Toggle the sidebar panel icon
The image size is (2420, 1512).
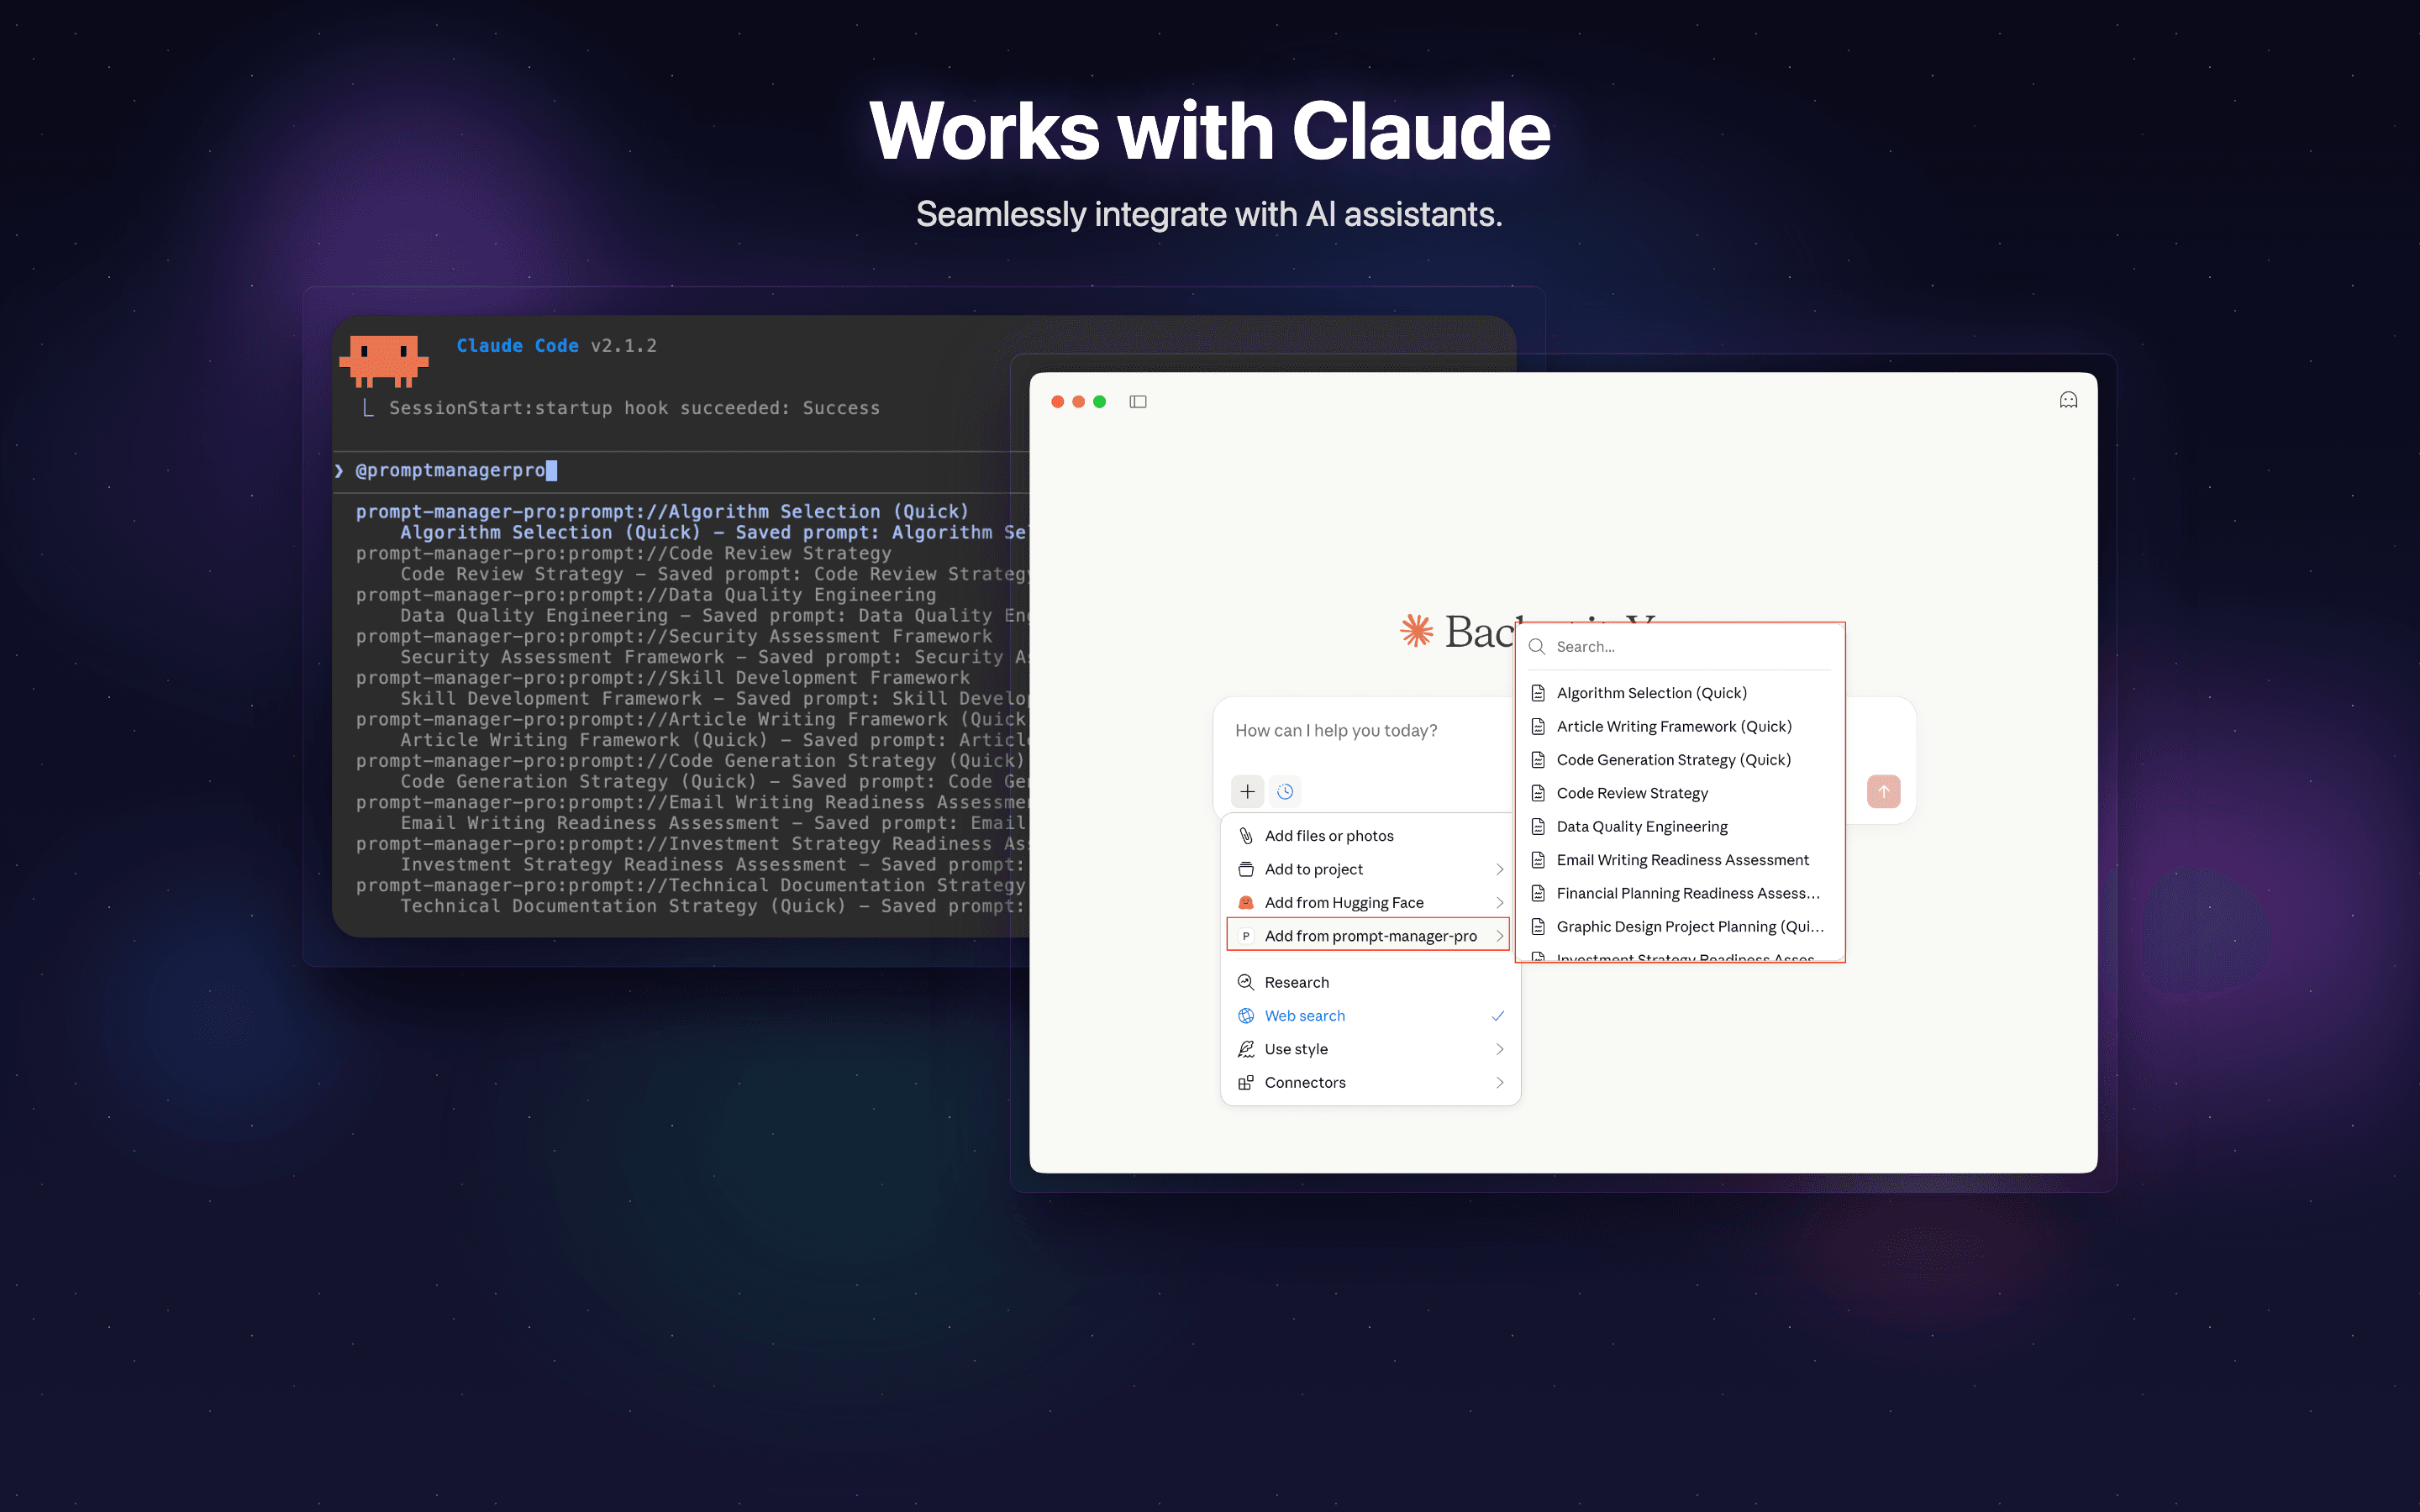(x=1138, y=401)
